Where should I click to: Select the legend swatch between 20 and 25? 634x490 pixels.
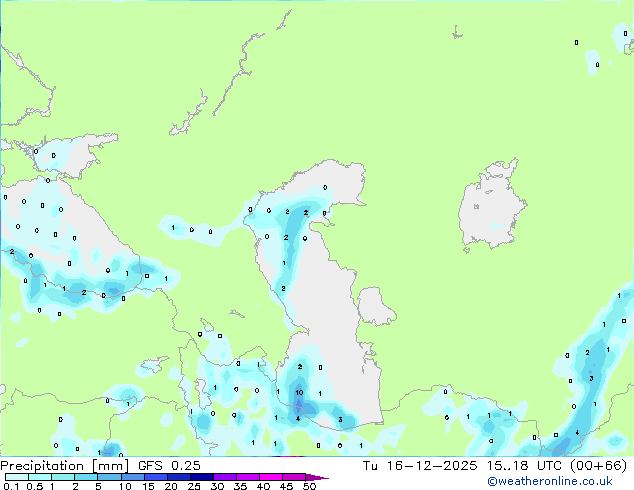[x=179, y=477]
